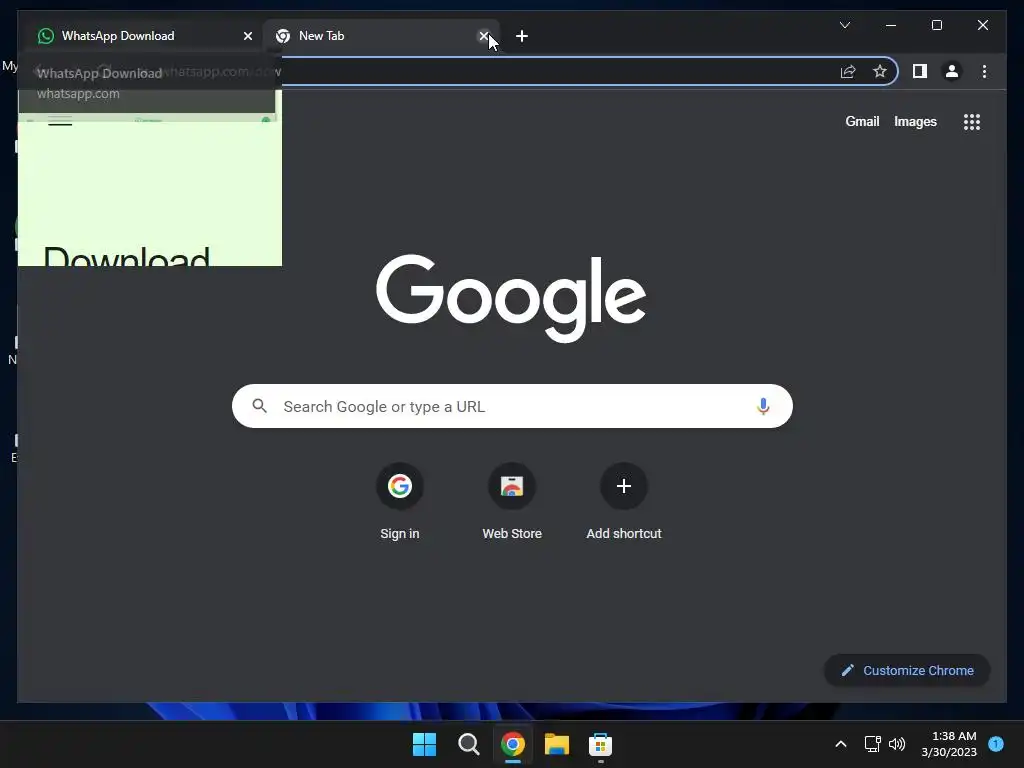Open the network status tray icon

pyautogui.click(x=872, y=744)
